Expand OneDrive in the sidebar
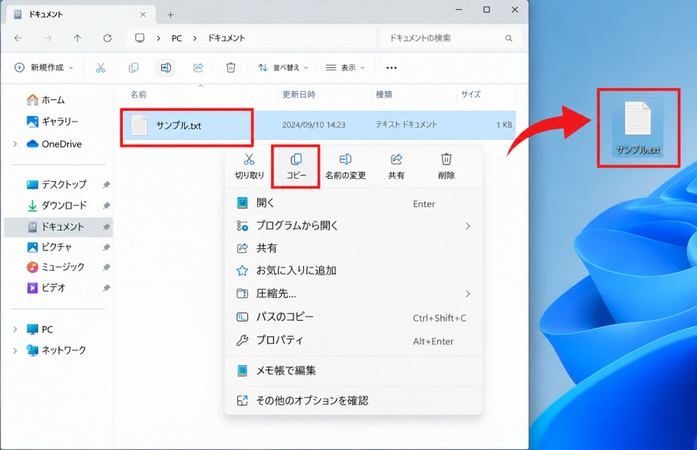Image resolution: width=697 pixels, height=450 pixels. click(15, 144)
